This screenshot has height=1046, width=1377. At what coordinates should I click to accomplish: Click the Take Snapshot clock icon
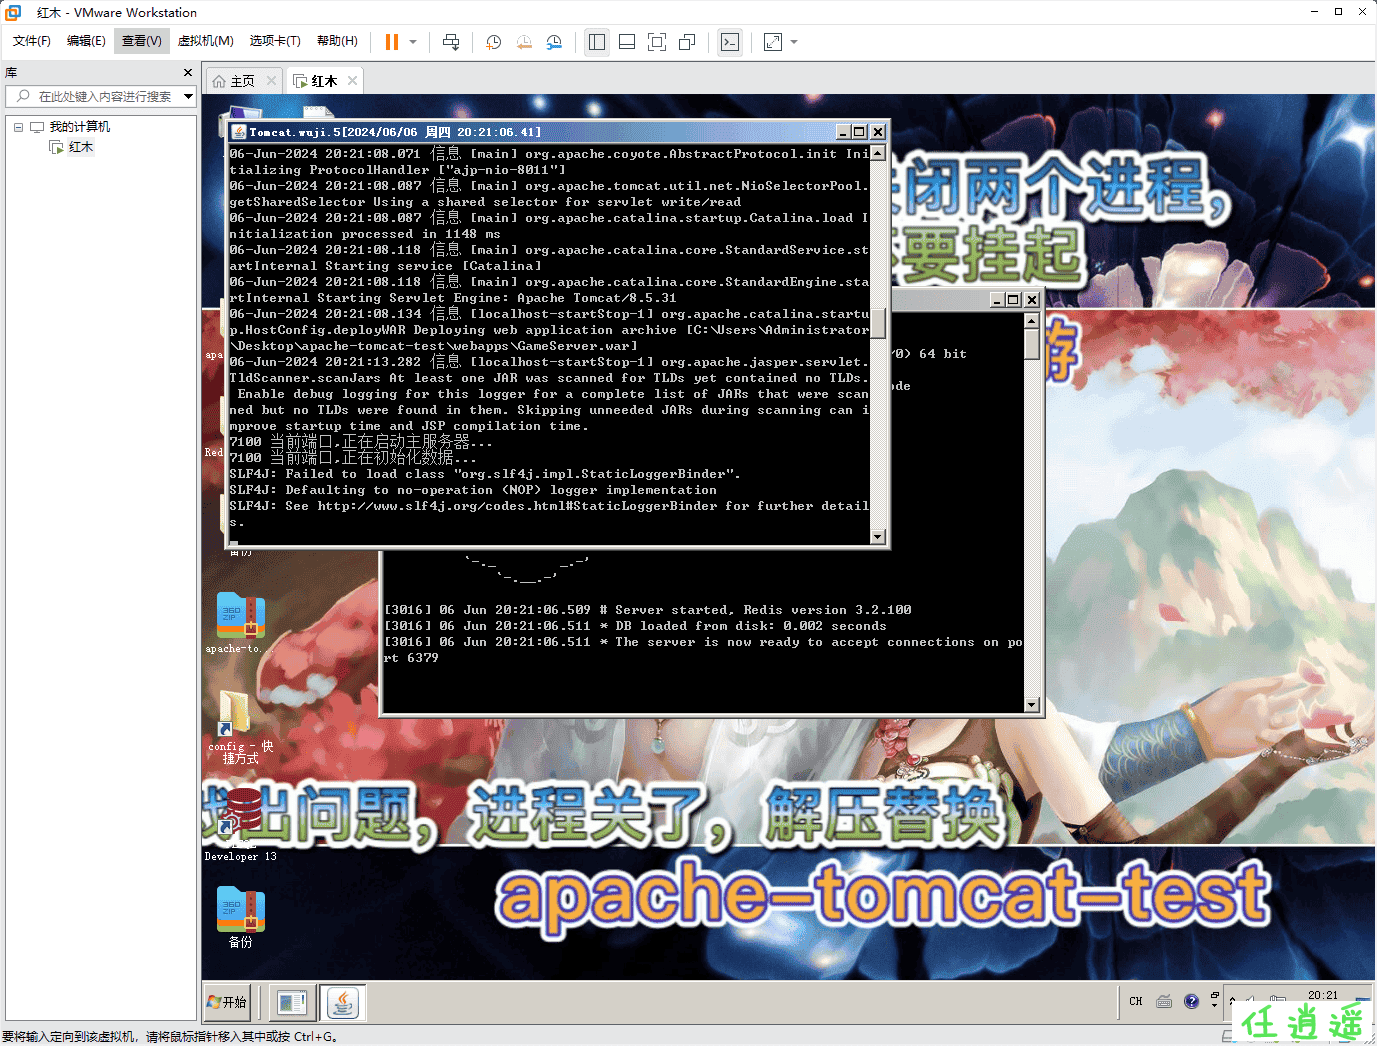pyautogui.click(x=493, y=42)
